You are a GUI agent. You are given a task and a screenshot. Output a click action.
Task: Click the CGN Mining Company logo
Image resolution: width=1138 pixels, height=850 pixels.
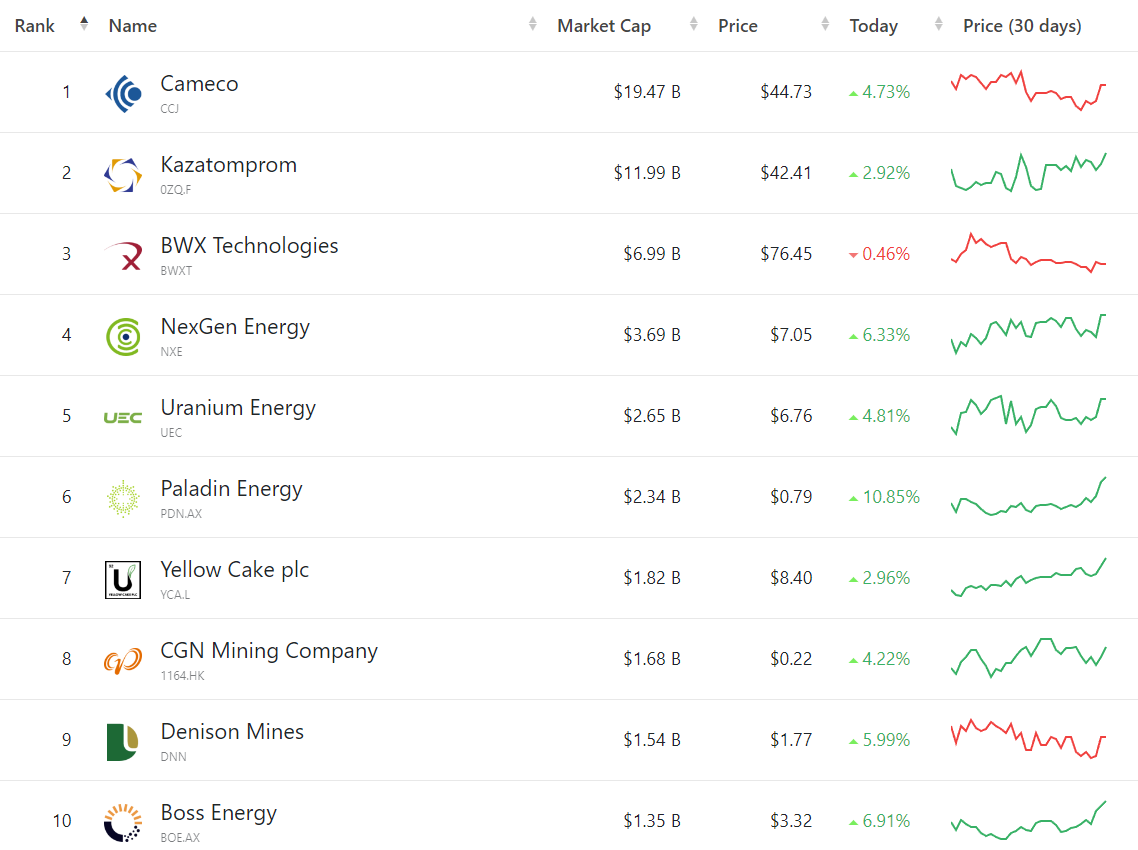pos(123,661)
